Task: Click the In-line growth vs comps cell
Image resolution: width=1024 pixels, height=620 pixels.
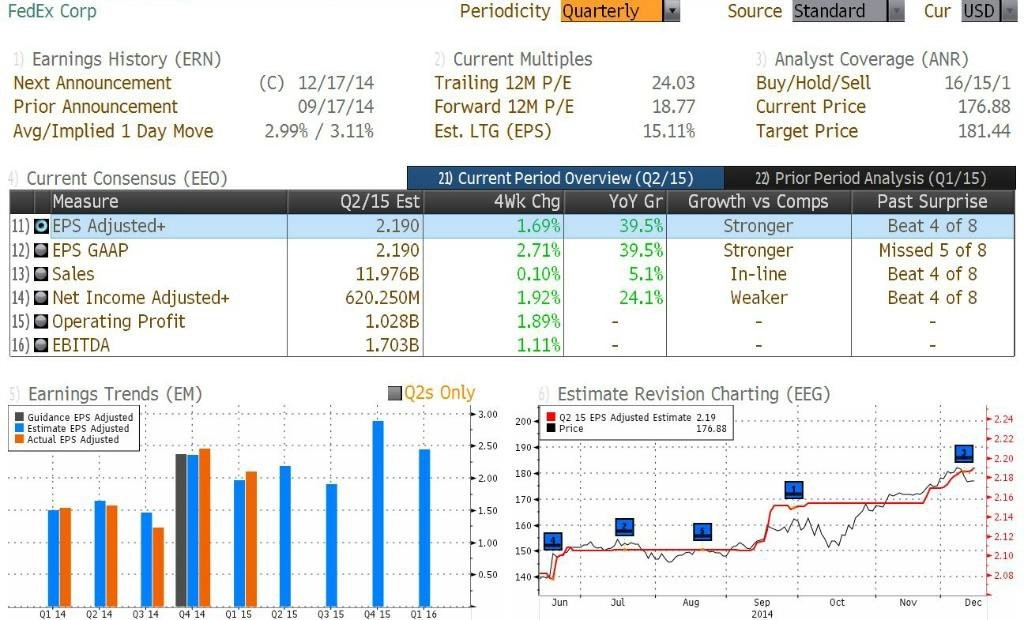Action: click(758, 274)
